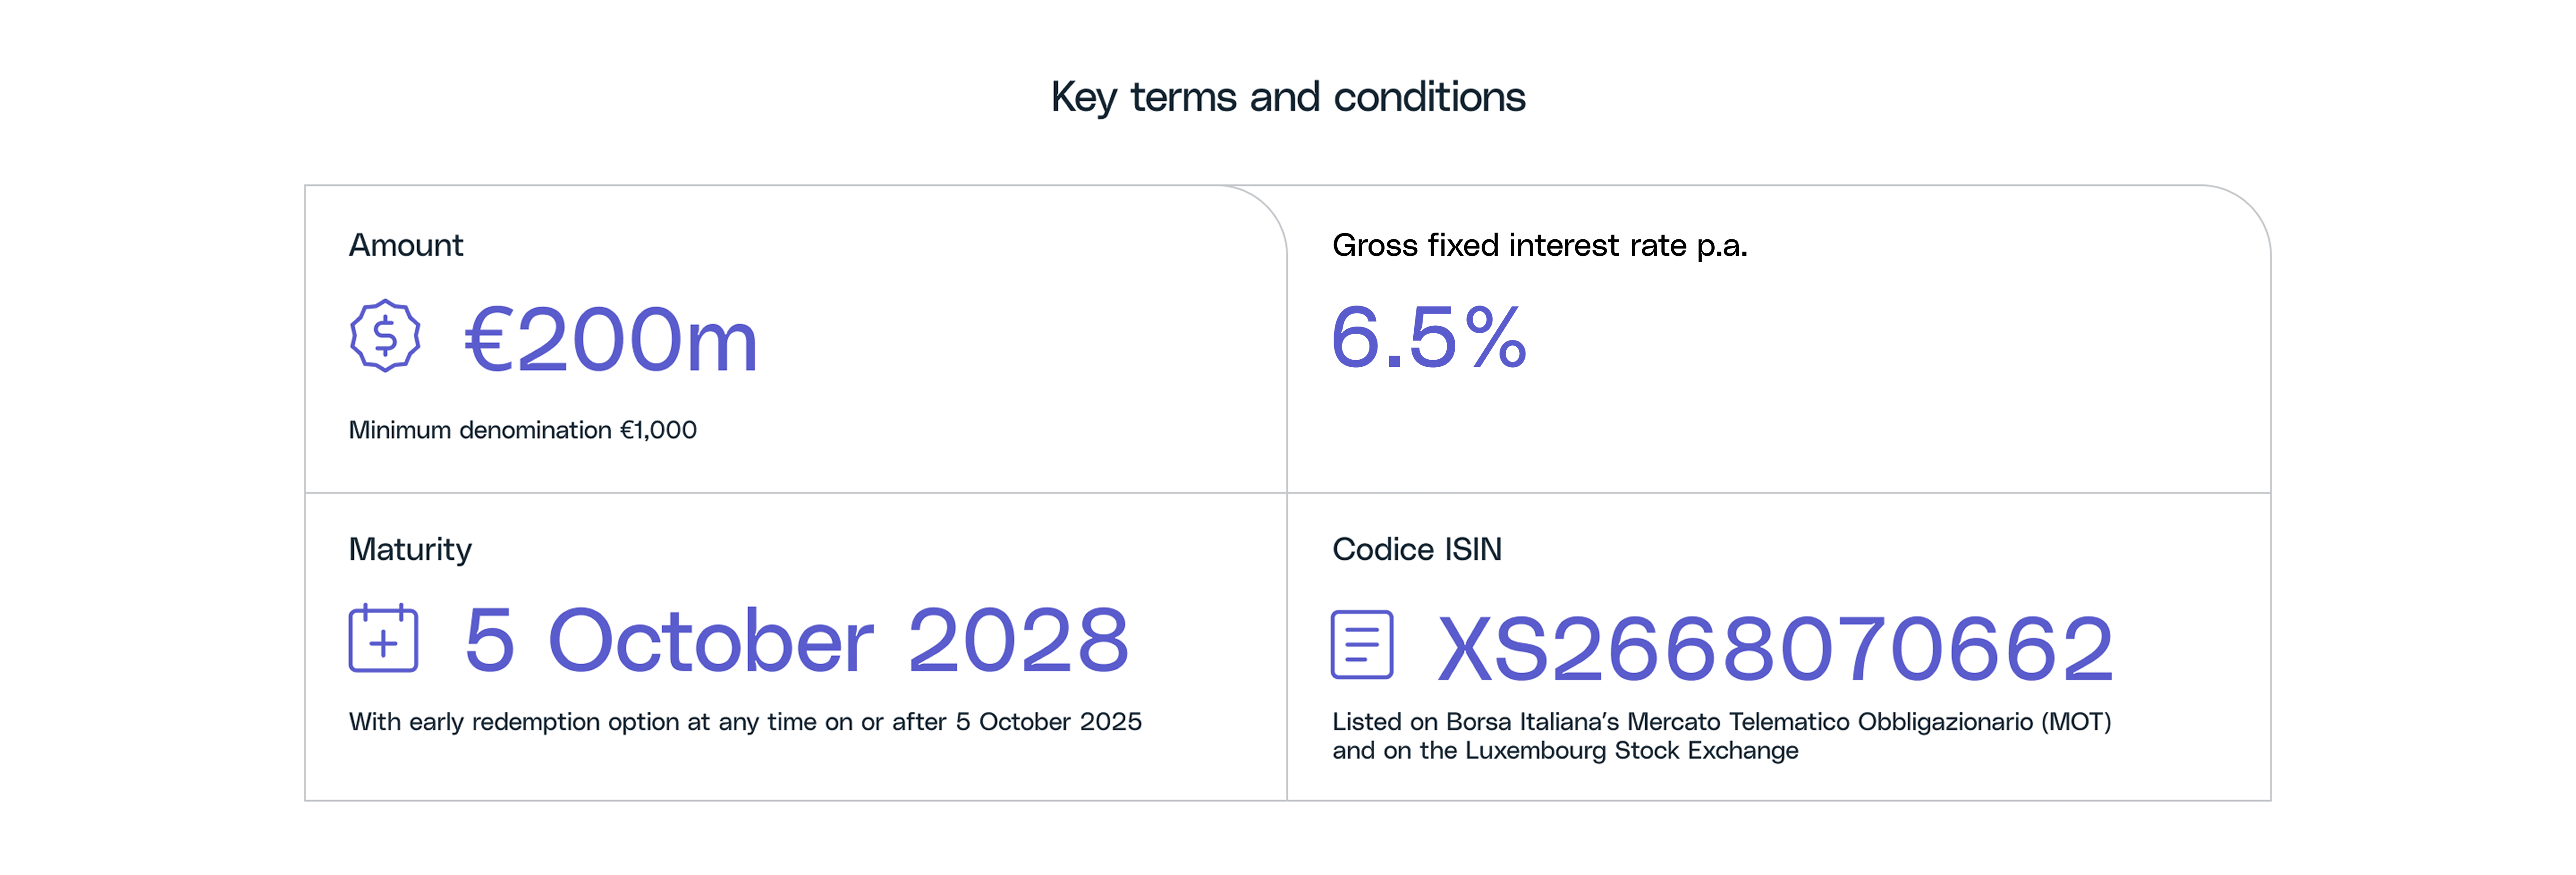The width and height of the screenshot is (2576, 875).
Task: Click the "Borsa Italiana's" text
Action: (1532, 722)
